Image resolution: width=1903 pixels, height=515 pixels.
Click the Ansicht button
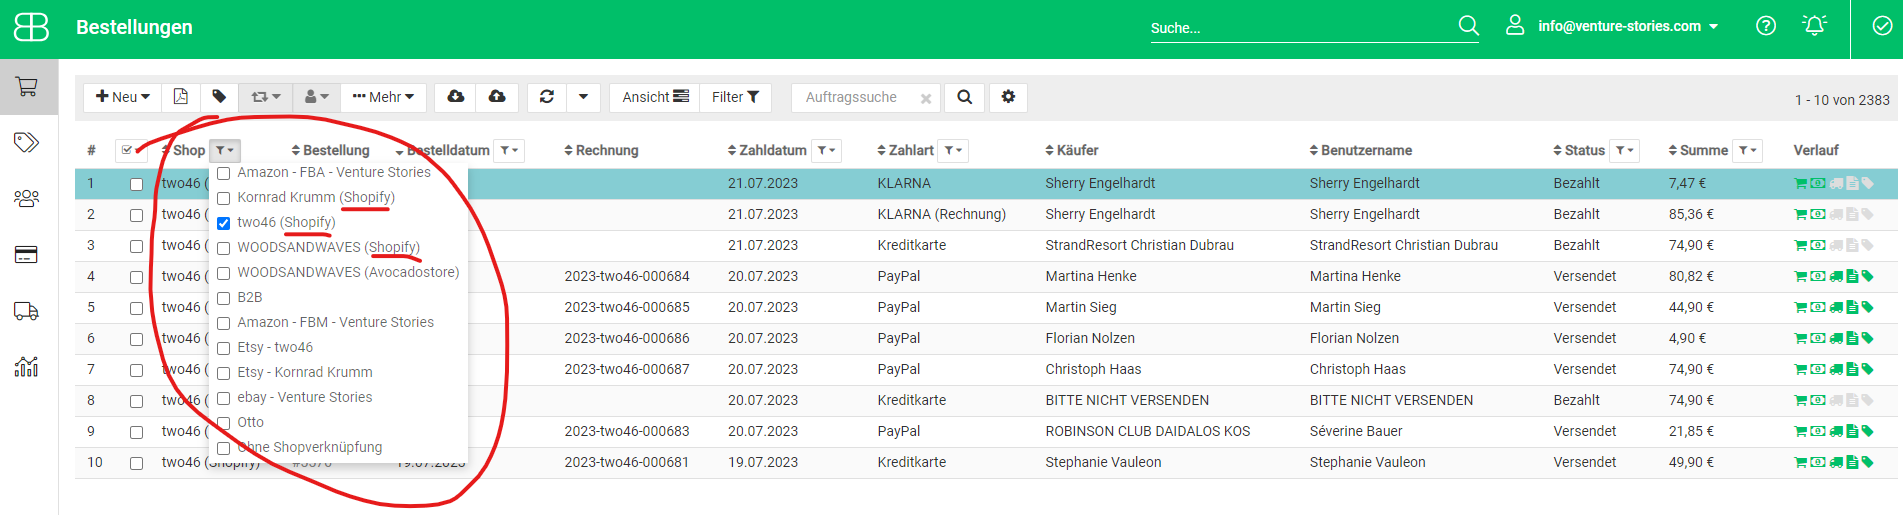click(x=655, y=97)
